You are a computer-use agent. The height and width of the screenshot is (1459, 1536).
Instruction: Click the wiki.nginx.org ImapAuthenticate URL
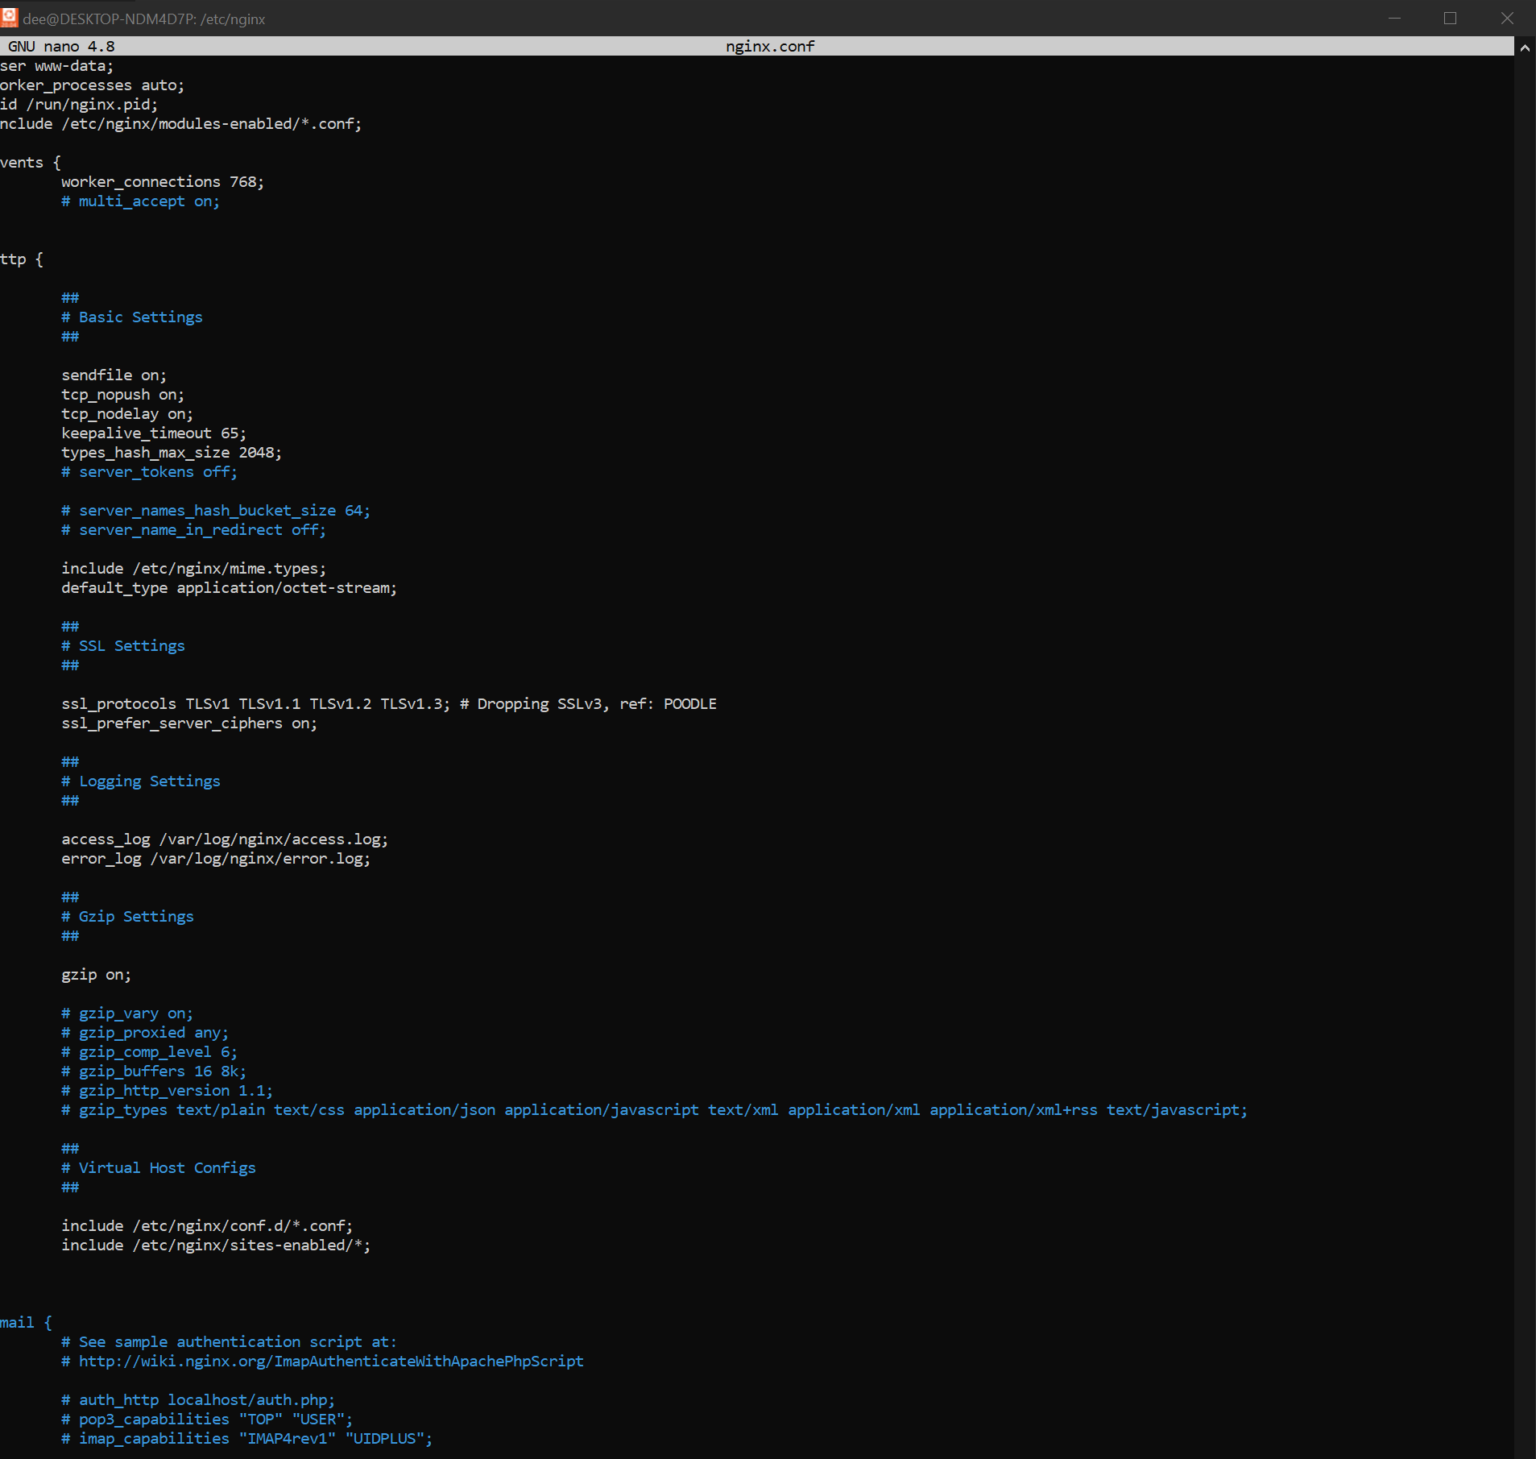(330, 1361)
